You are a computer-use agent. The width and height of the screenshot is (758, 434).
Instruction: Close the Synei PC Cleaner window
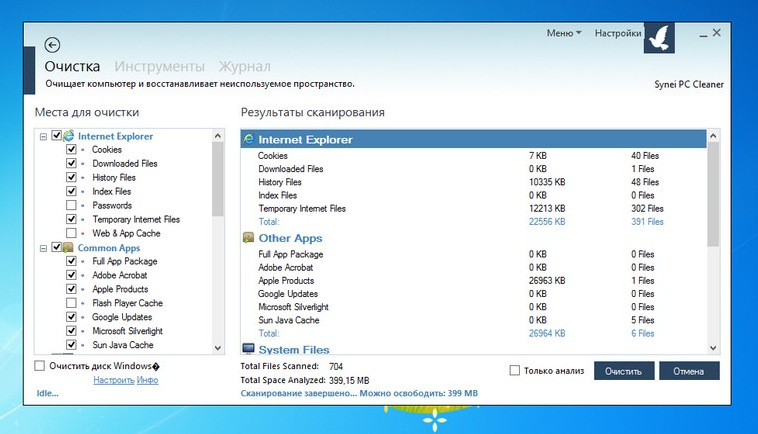717,32
